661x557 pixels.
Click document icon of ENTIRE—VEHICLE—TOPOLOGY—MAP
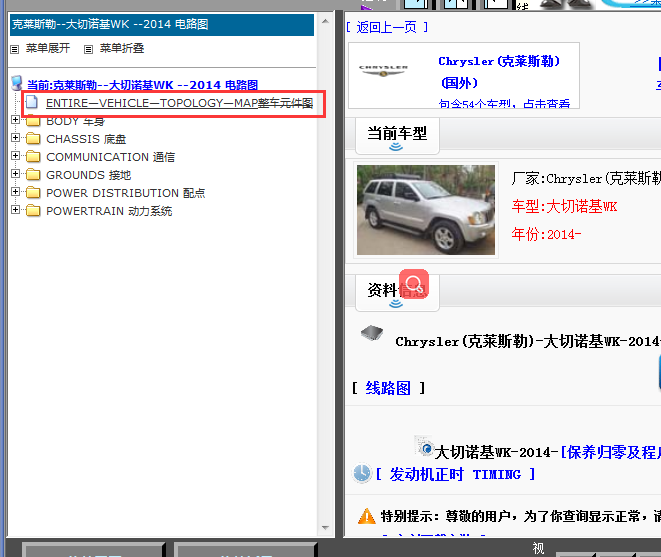tap(32, 102)
